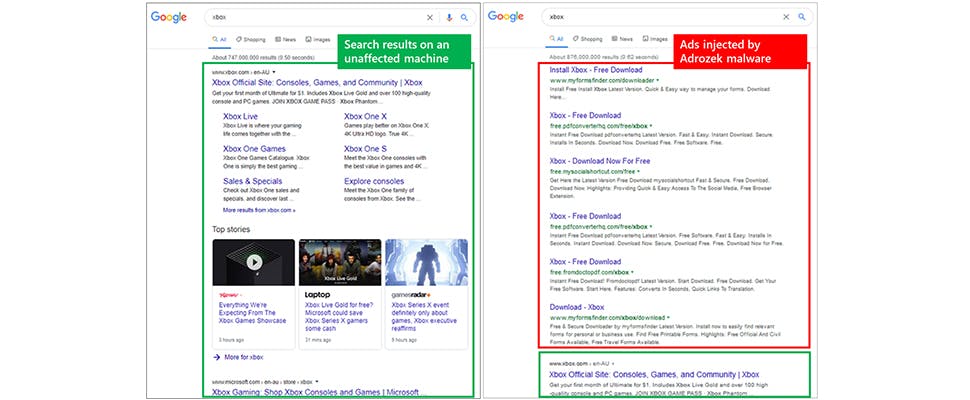Open the dropdown arrow after www.myformsfinder.com/downloader
The height and width of the screenshot is (400, 970).
(658, 80)
